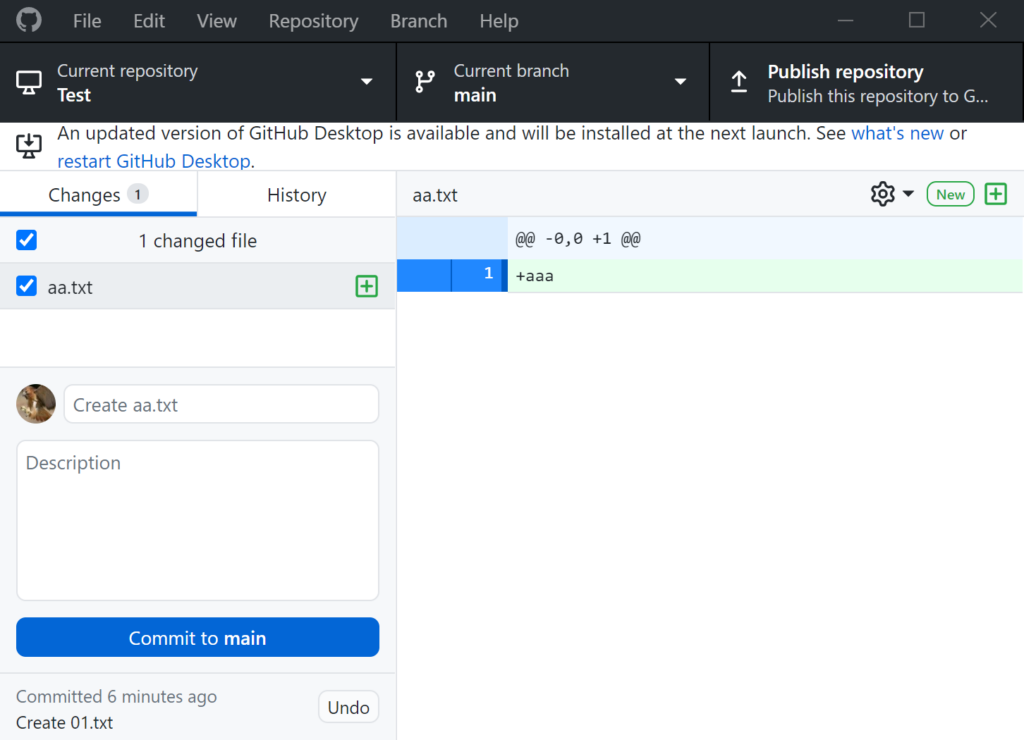Focus the commit summary input field
Viewport: 1024px width, 740px height.
point(221,404)
